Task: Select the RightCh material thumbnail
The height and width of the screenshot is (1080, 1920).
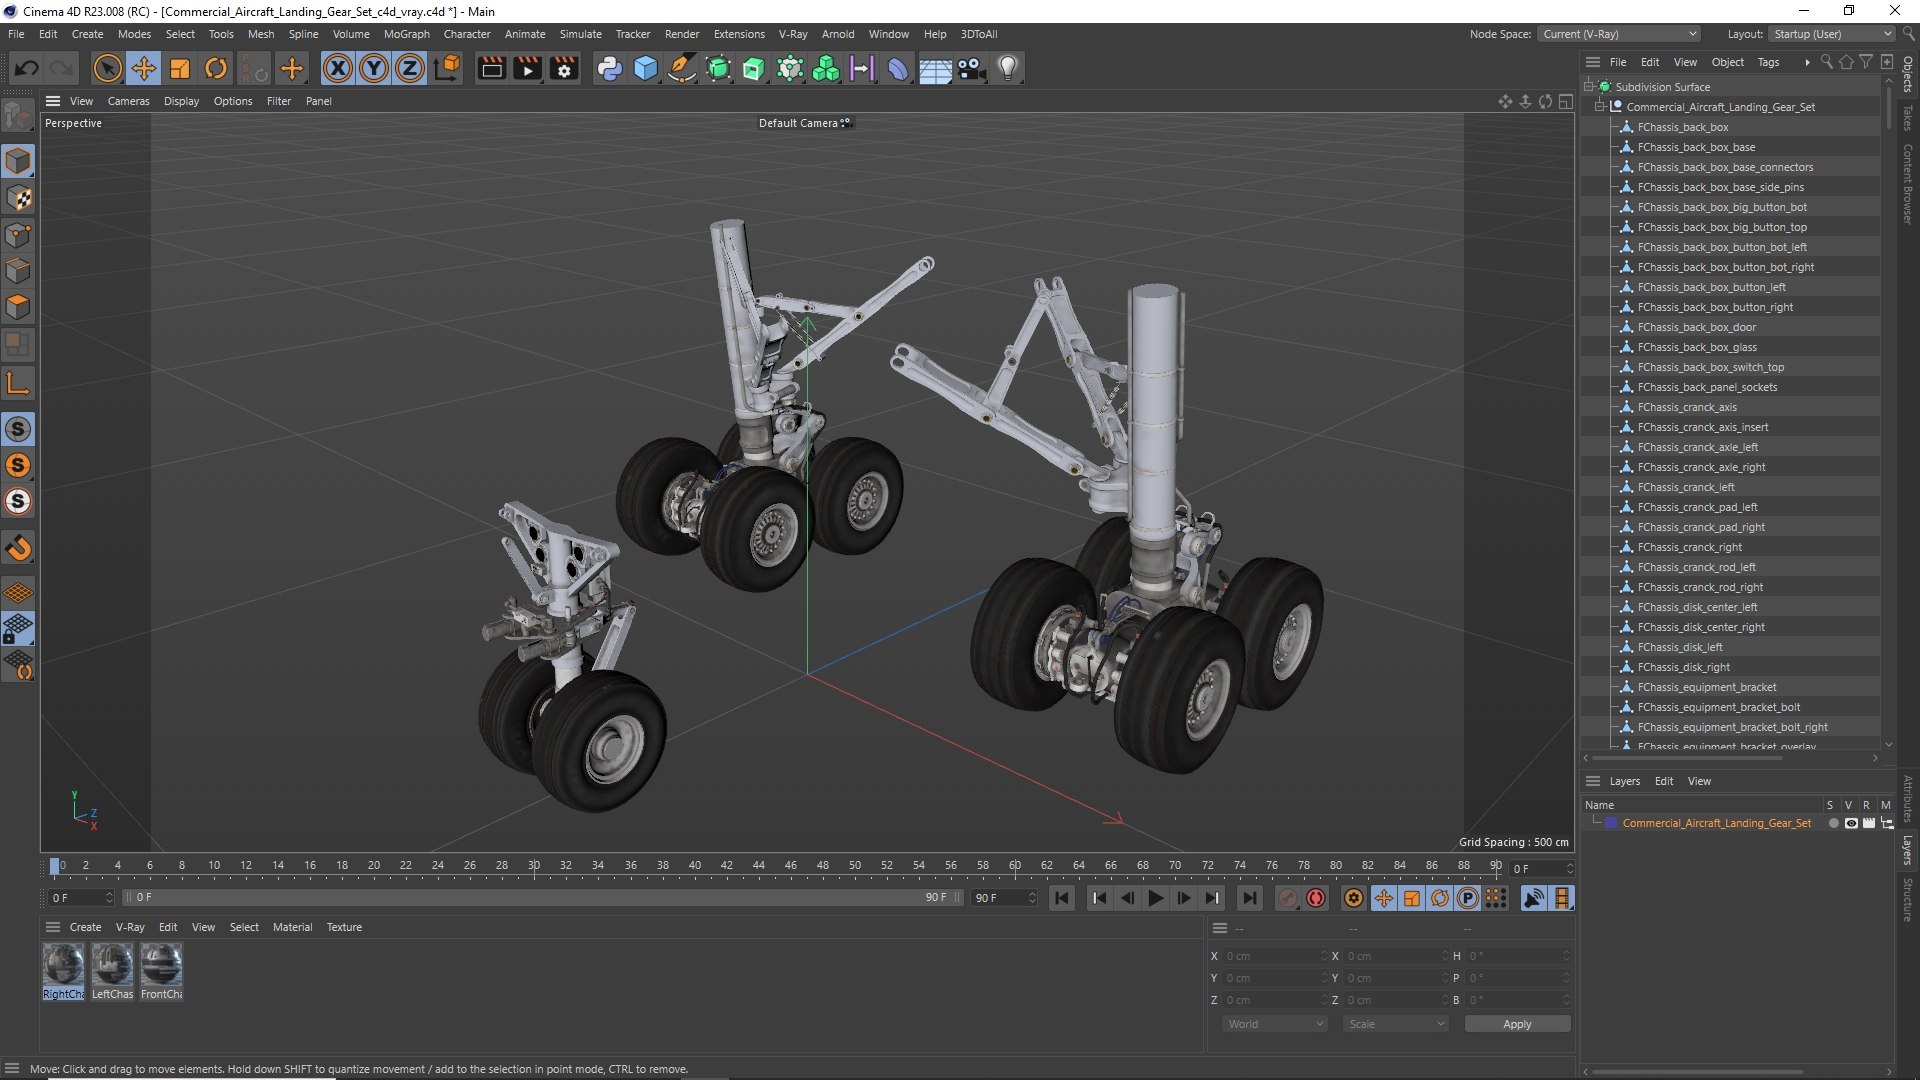Action: click(63, 971)
